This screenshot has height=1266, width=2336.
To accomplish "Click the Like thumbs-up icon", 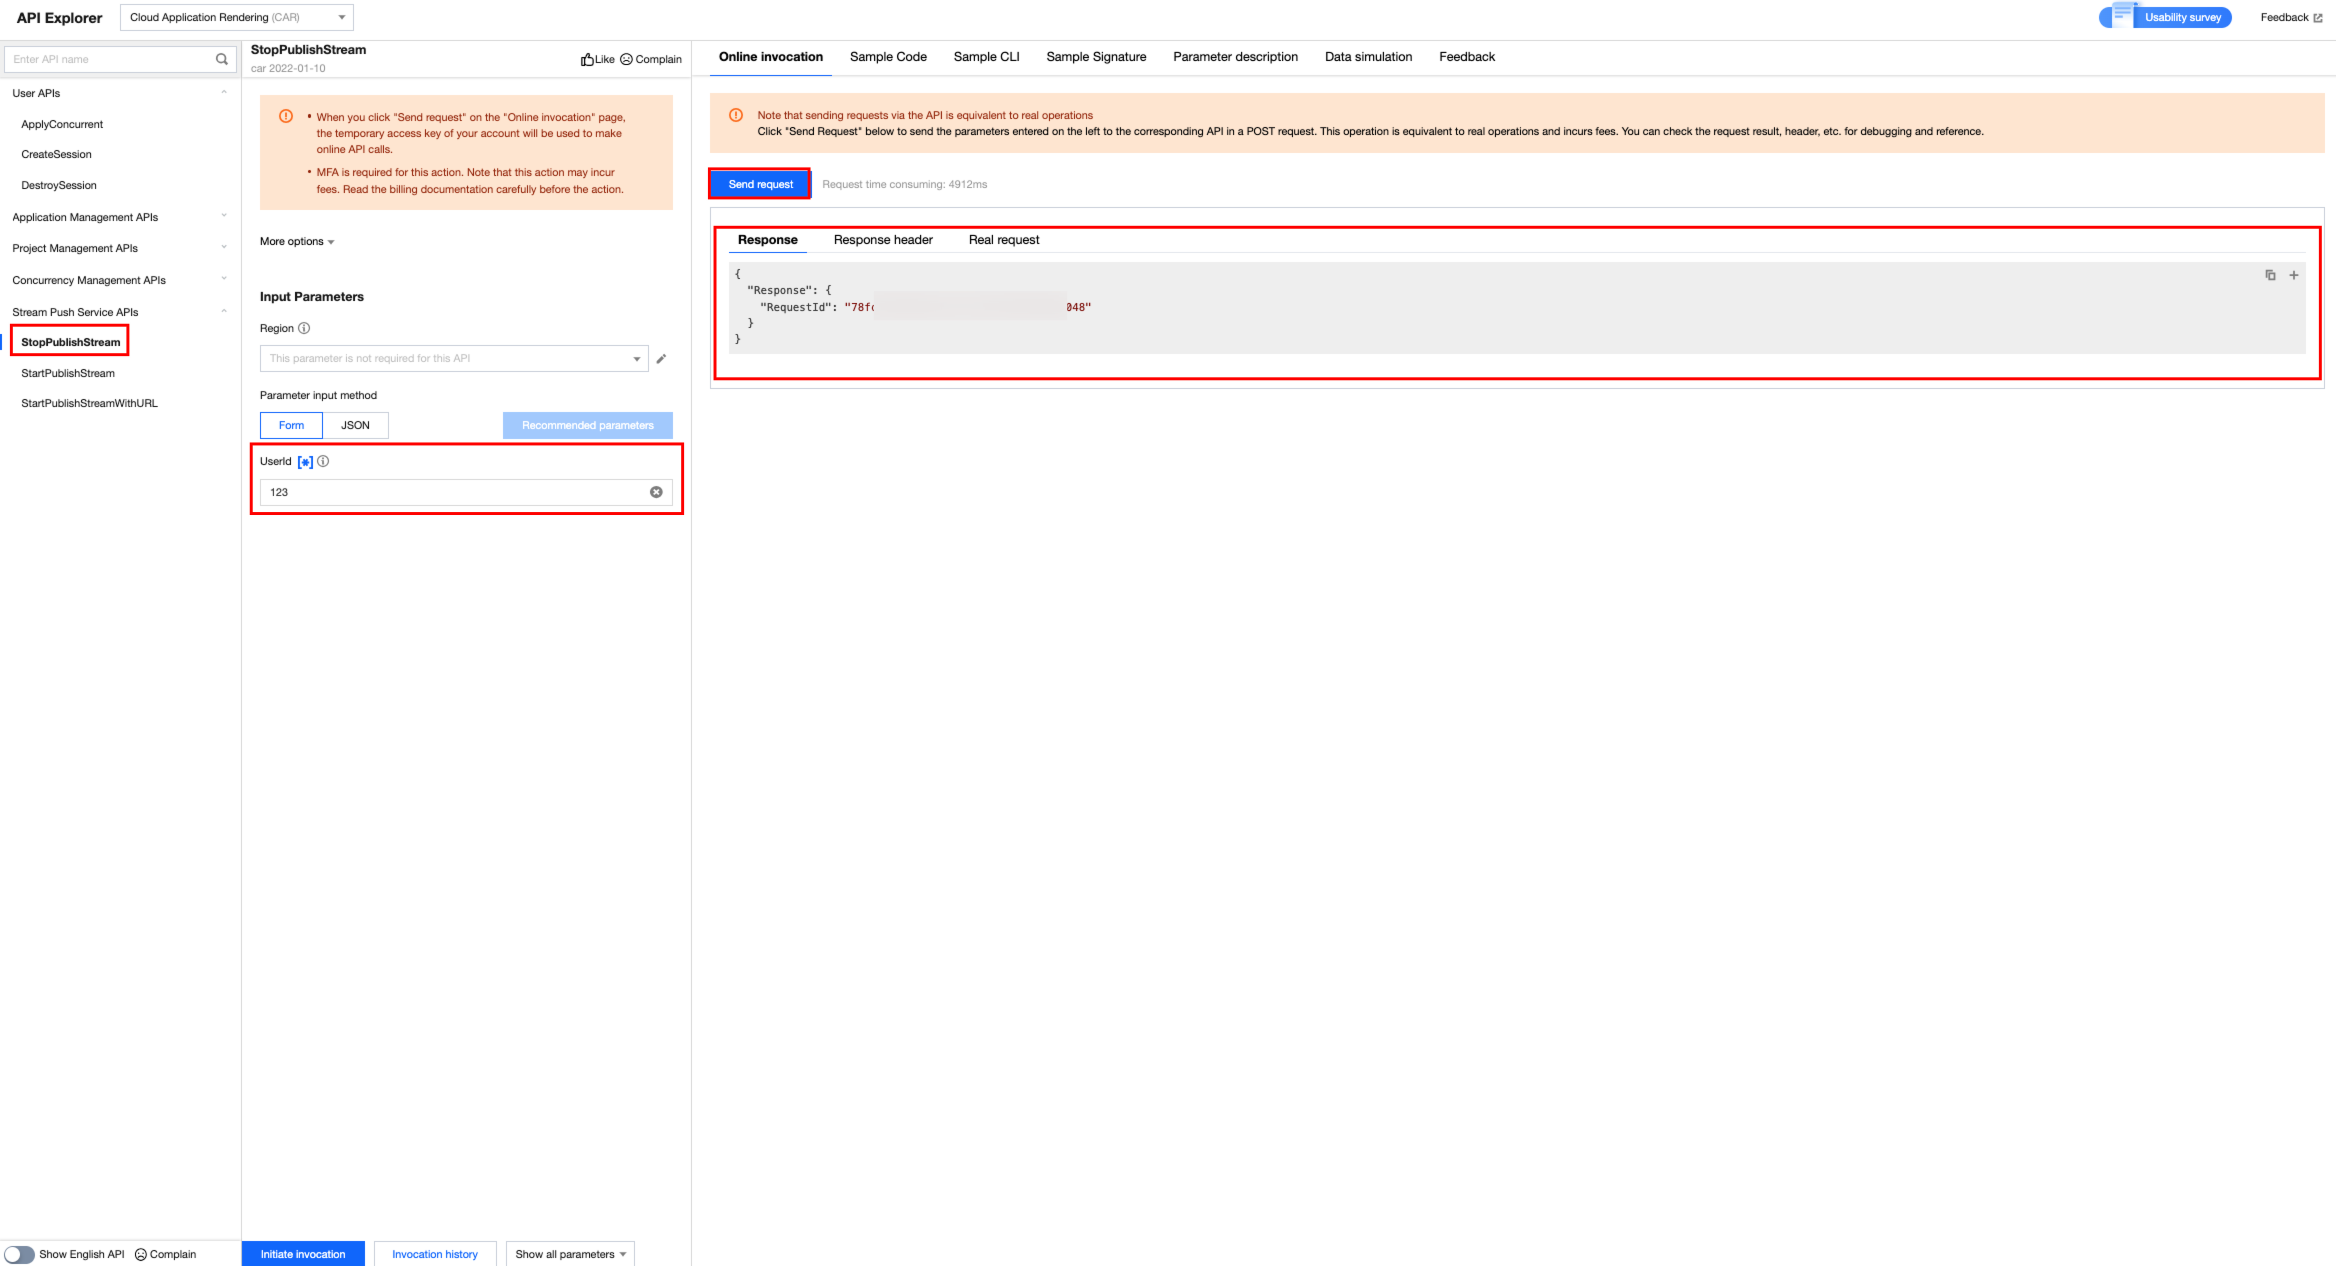I will (587, 59).
